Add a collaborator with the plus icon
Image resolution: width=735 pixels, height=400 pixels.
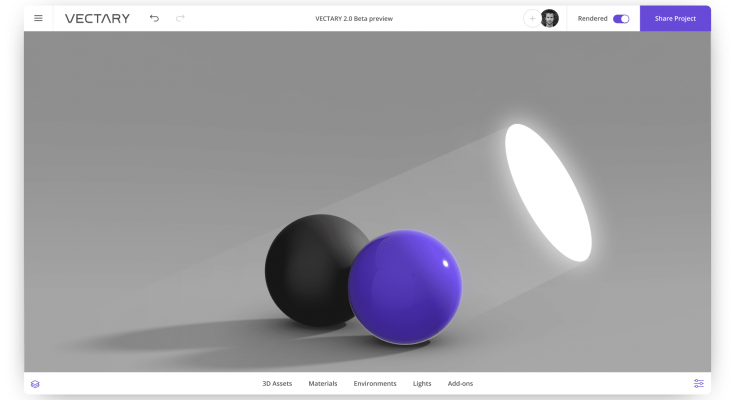(532, 19)
